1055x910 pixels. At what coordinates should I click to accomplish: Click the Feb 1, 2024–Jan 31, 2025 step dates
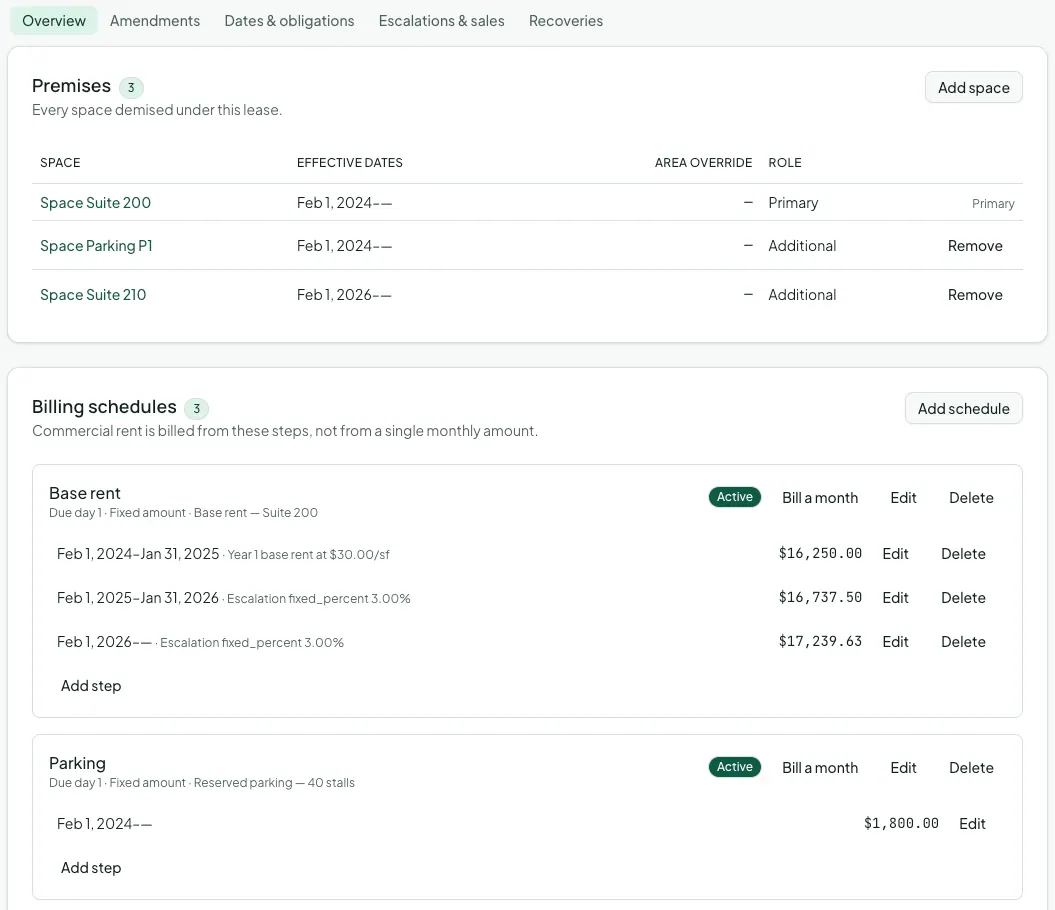pos(138,554)
